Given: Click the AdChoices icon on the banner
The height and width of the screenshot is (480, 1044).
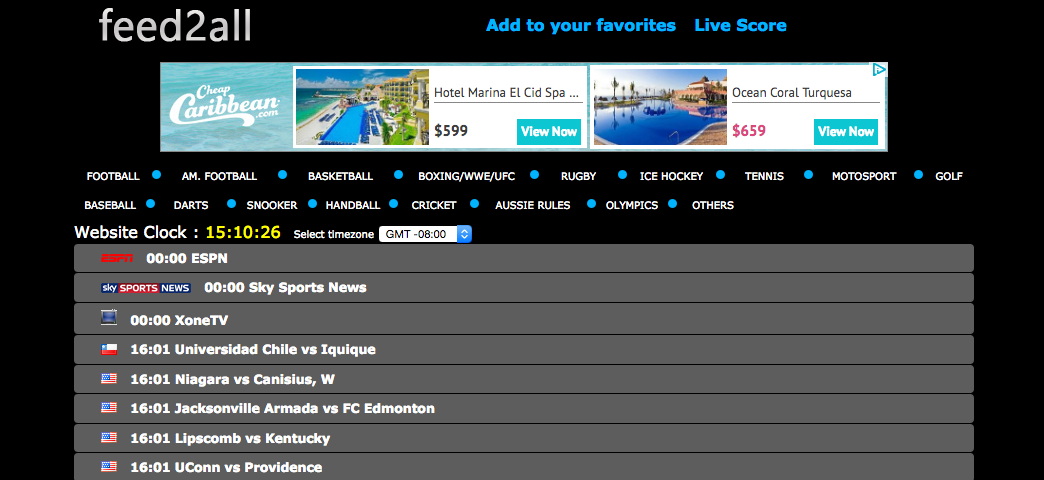Looking at the screenshot, I should 879,69.
